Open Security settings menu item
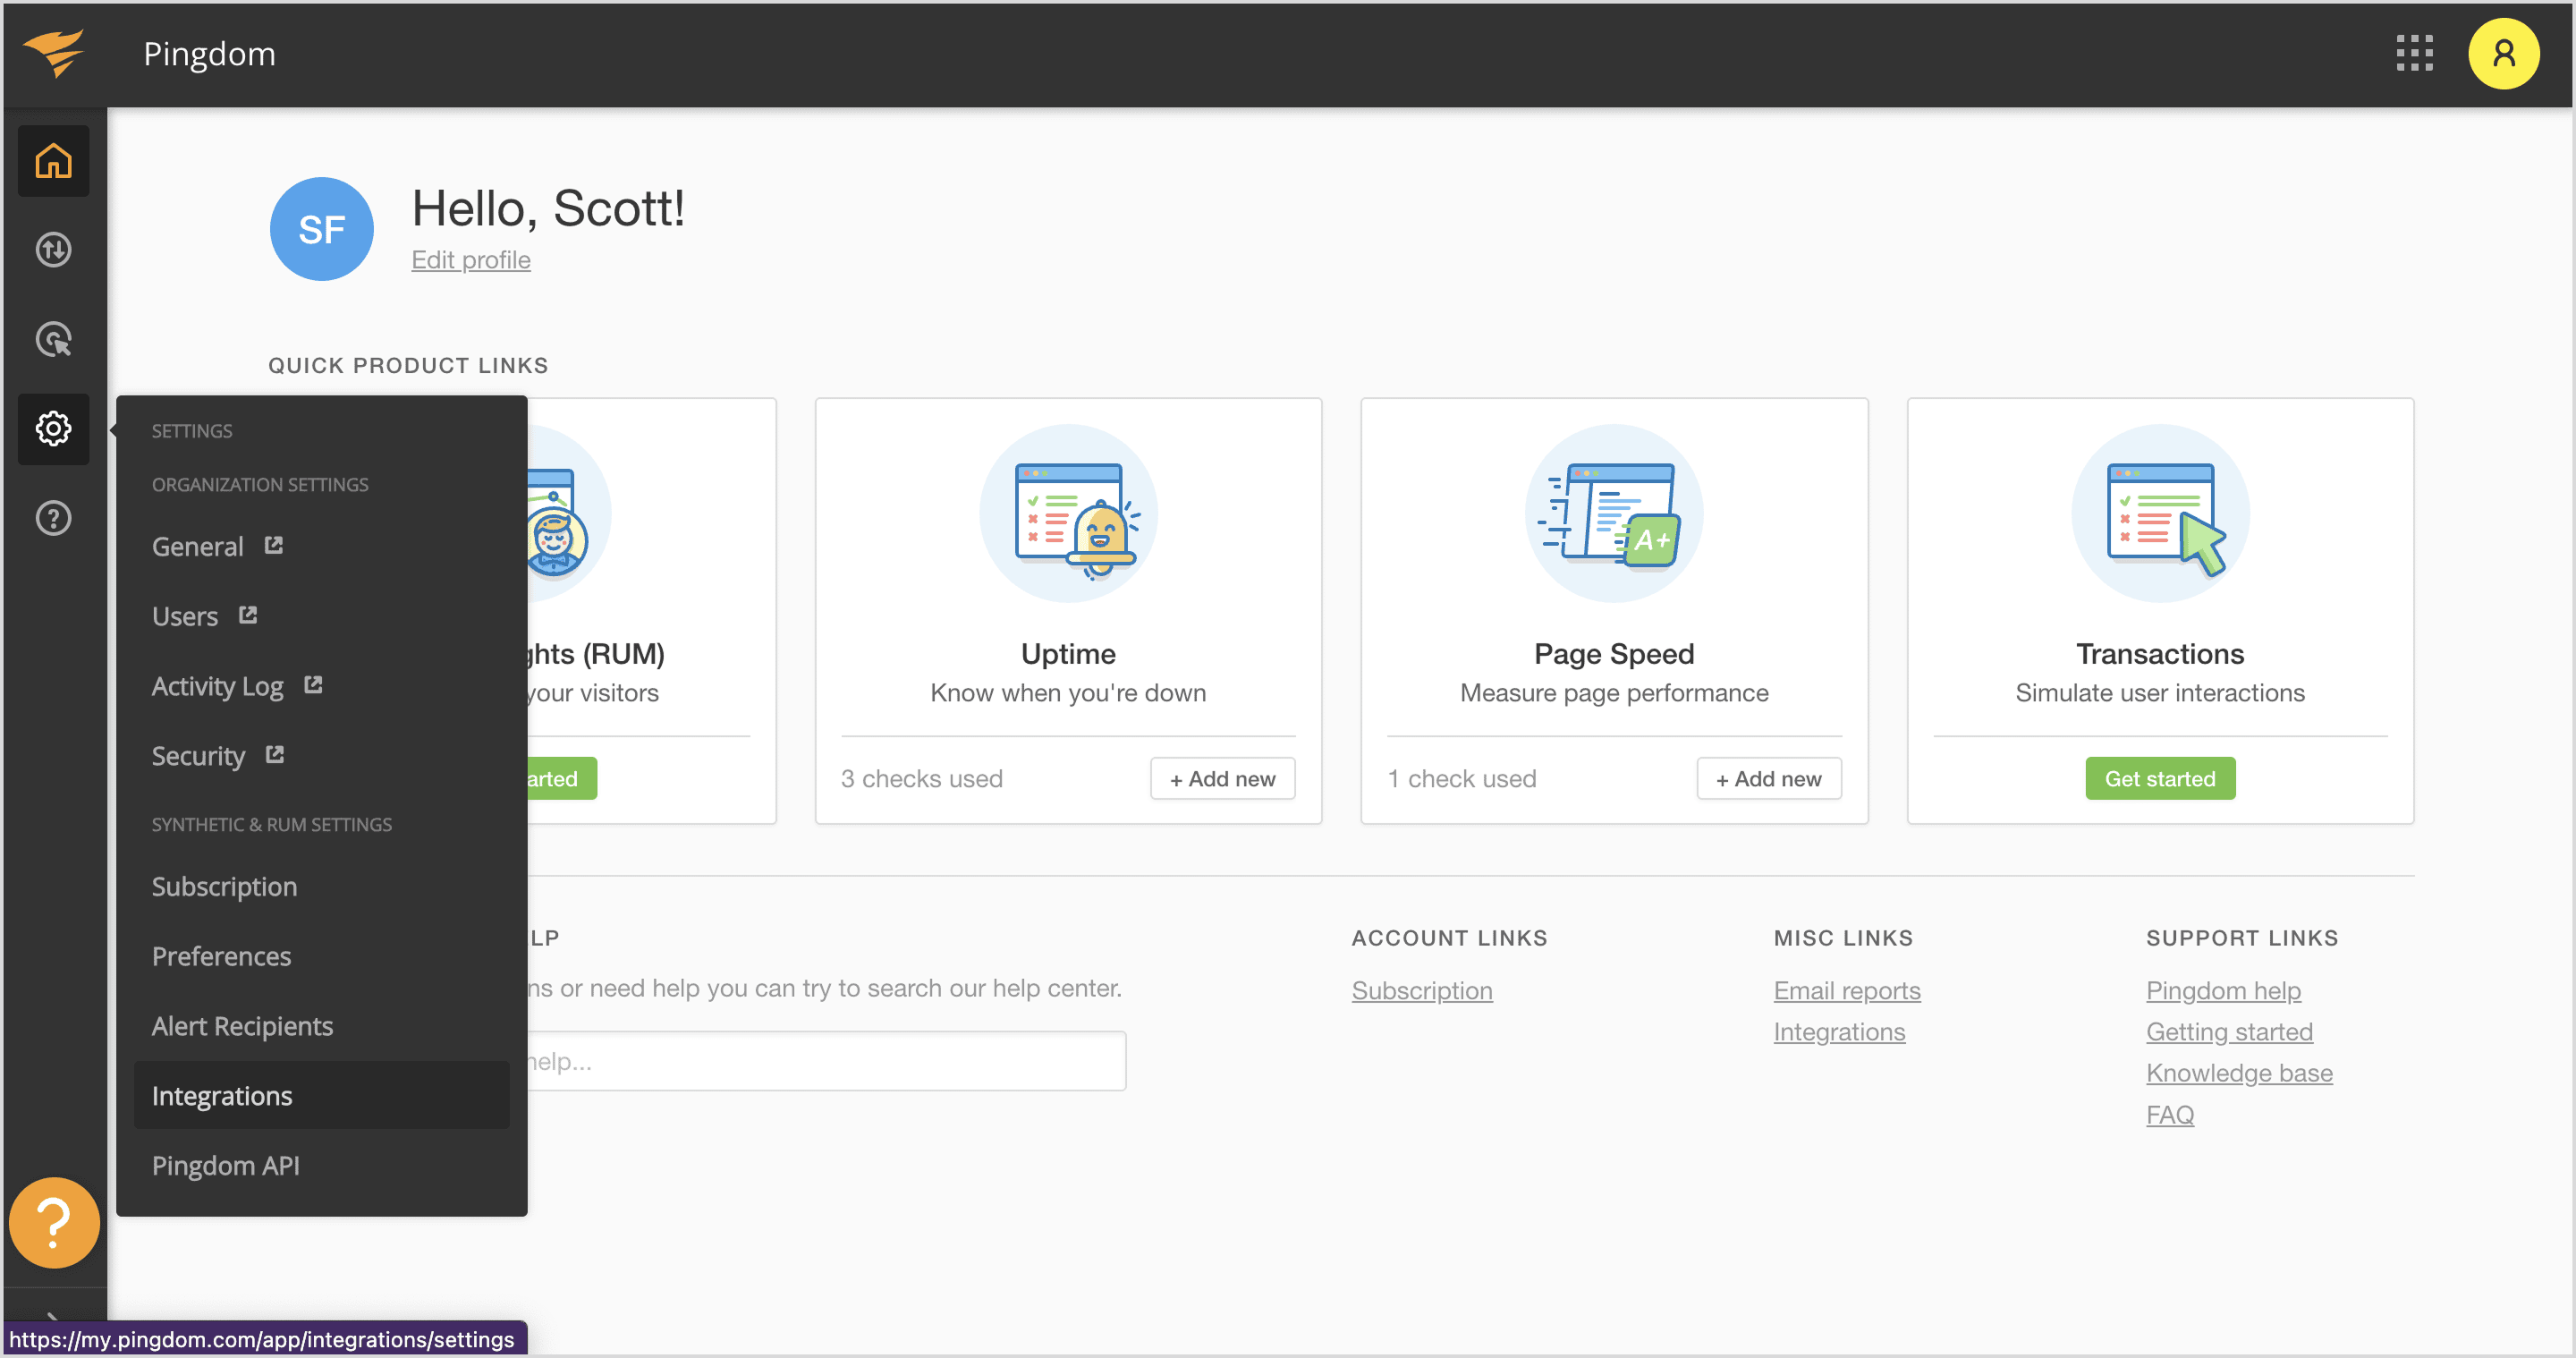The width and height of the screenshot is (2576, 1358). tap(198, 756)
